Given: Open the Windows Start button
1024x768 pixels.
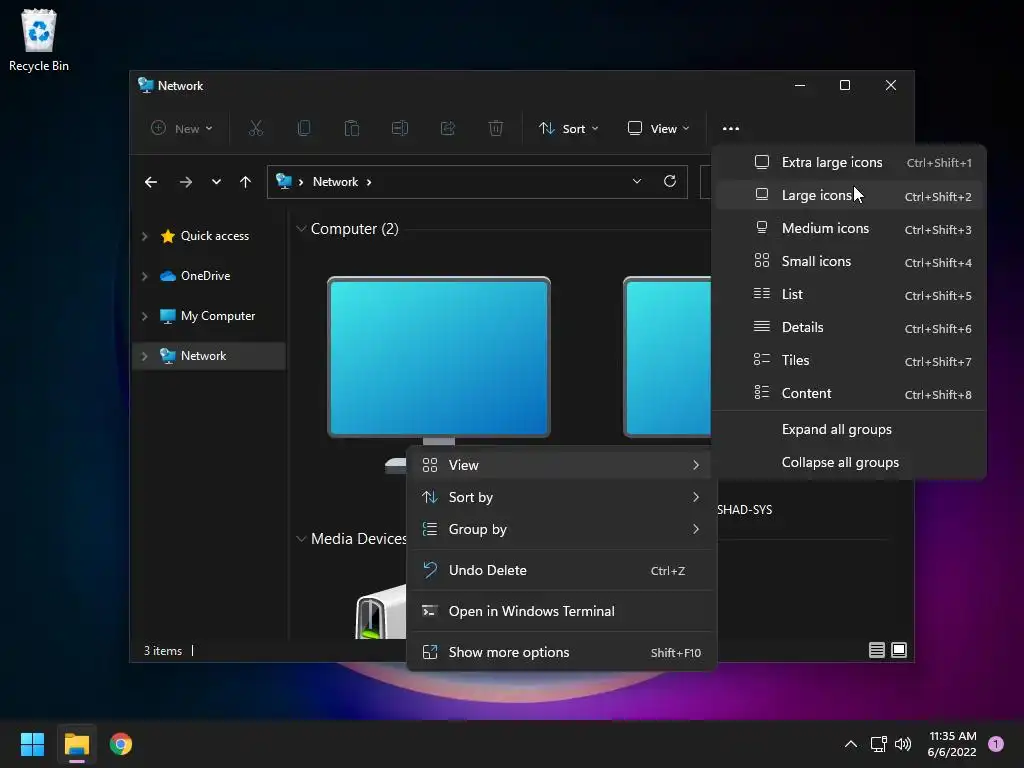Looking at the screenshot, I should [32, 744].
